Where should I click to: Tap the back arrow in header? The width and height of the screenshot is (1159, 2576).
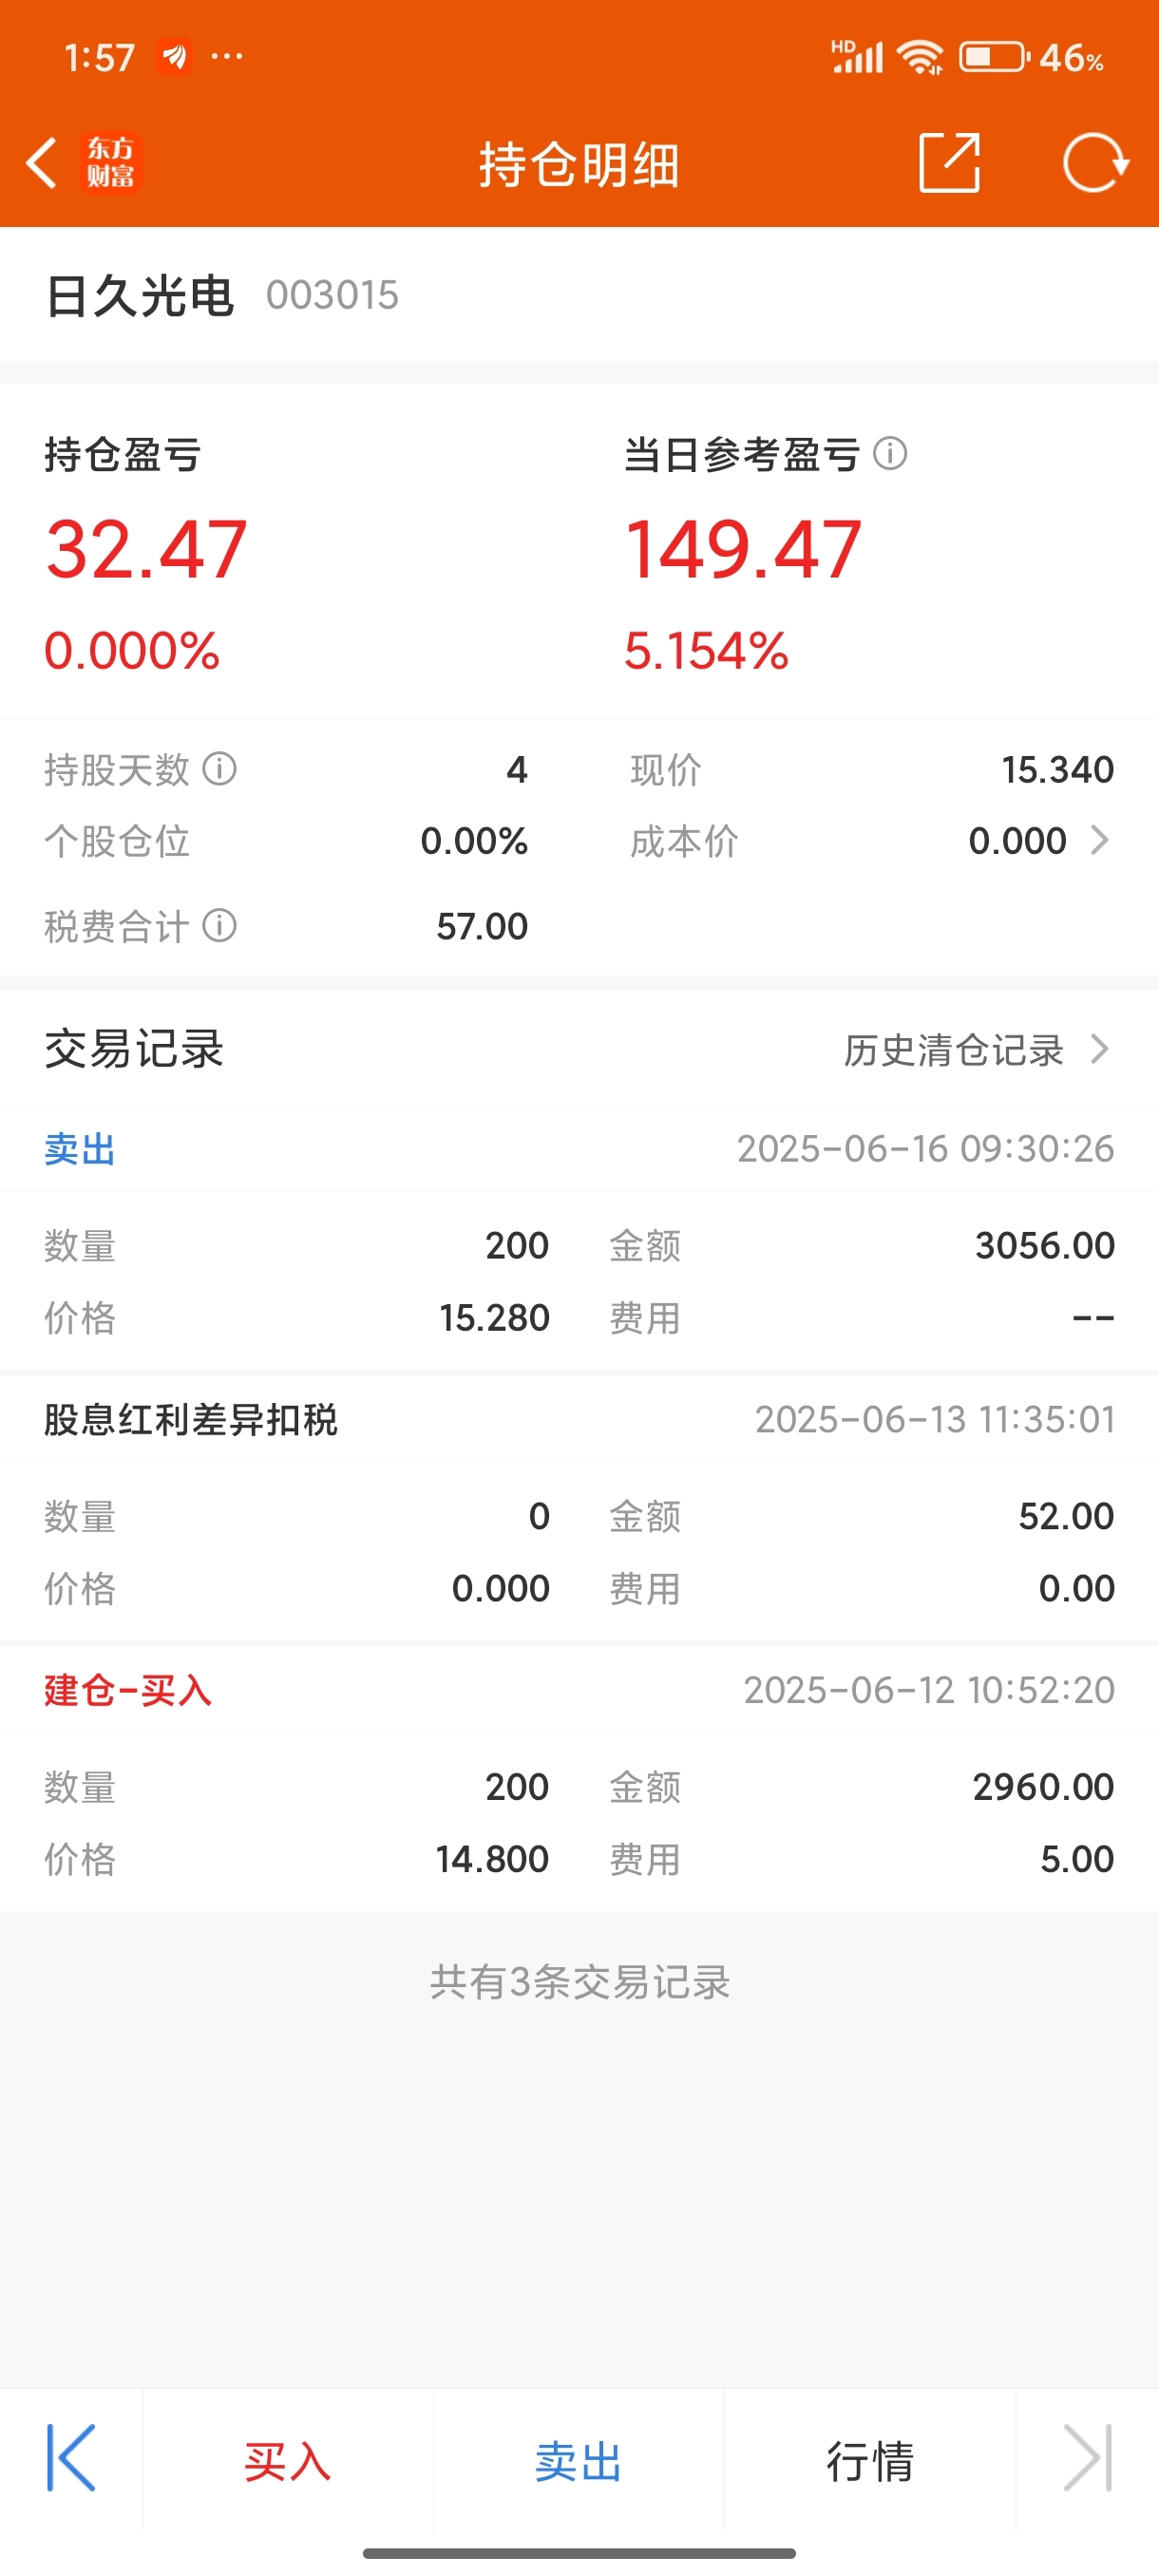pos(41,163)
